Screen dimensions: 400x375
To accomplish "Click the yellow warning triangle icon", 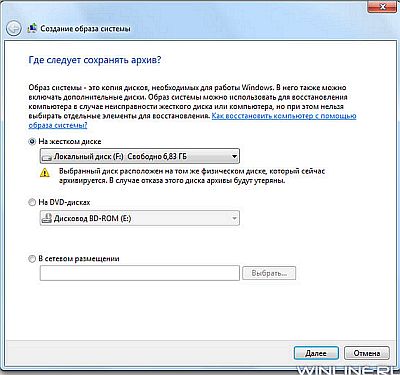I will tap(45, 173).
